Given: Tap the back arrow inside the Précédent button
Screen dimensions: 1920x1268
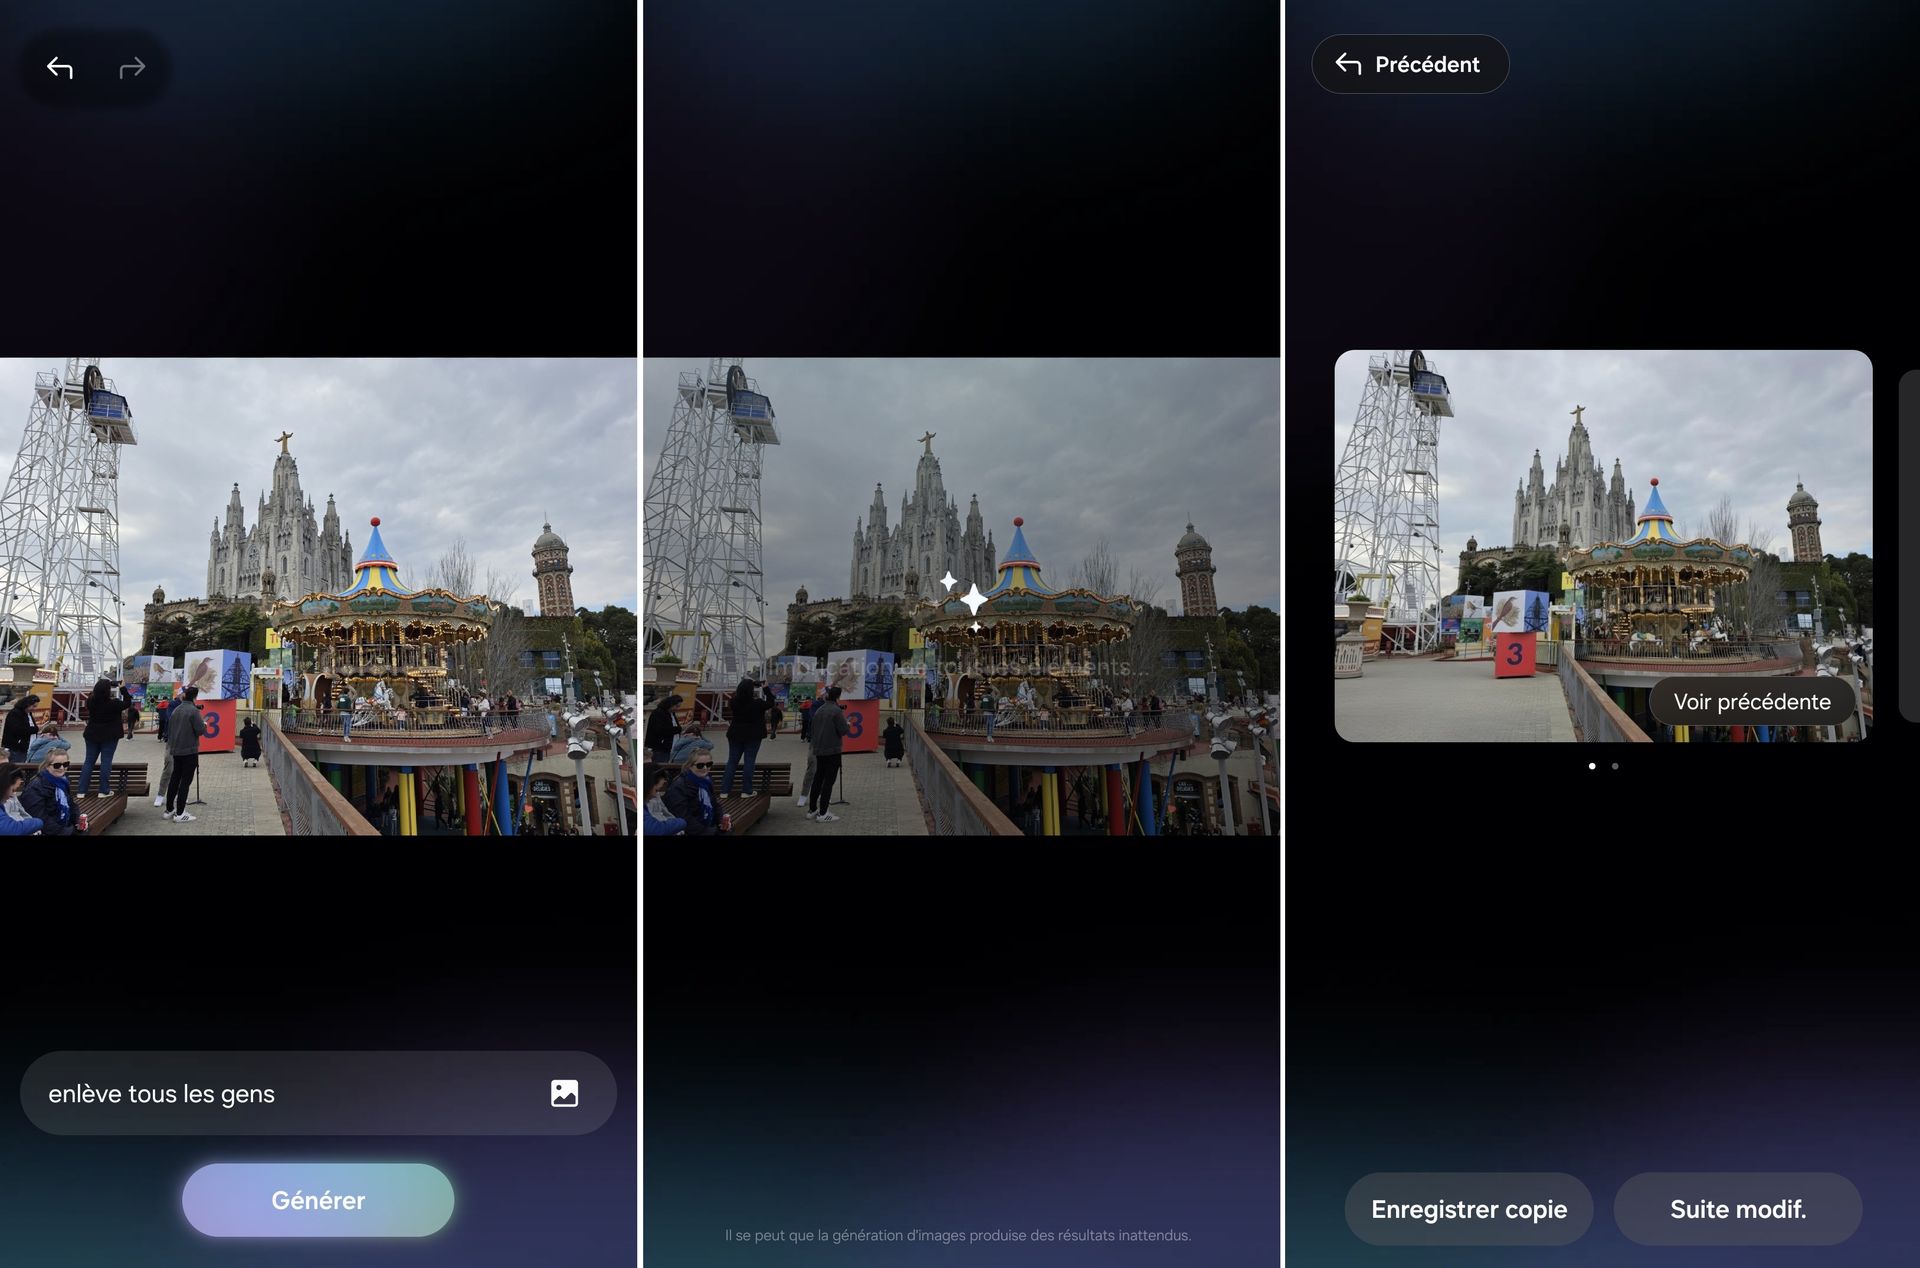Looking at the screenshot, I should pos(1348,63).
